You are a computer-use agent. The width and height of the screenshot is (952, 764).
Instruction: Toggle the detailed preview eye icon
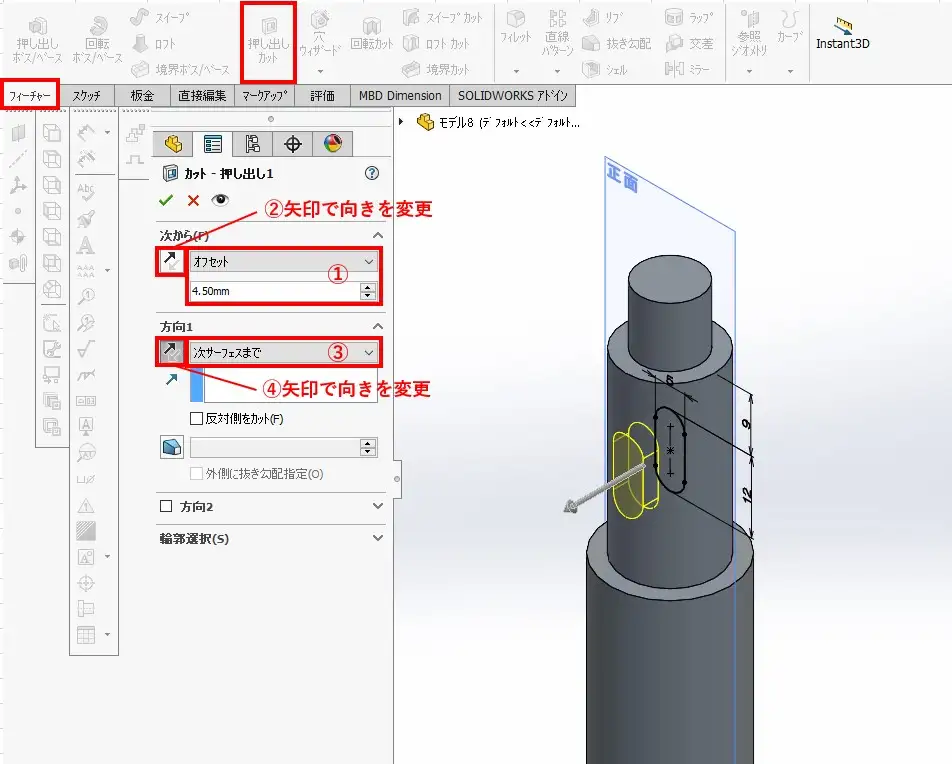[x=220, y=200]
